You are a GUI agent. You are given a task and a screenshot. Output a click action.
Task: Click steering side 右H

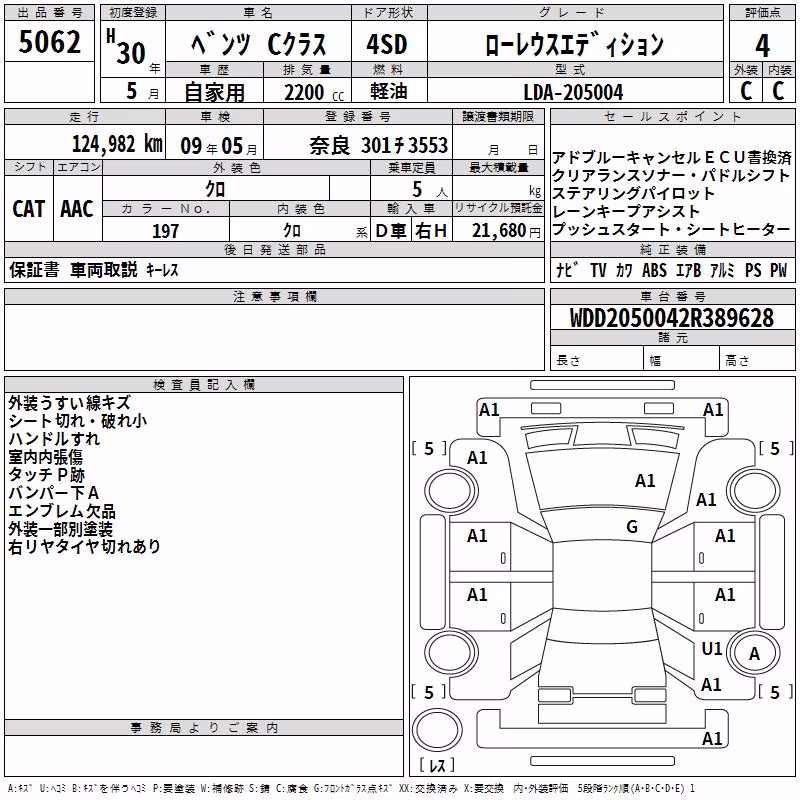tap(431, 231)
